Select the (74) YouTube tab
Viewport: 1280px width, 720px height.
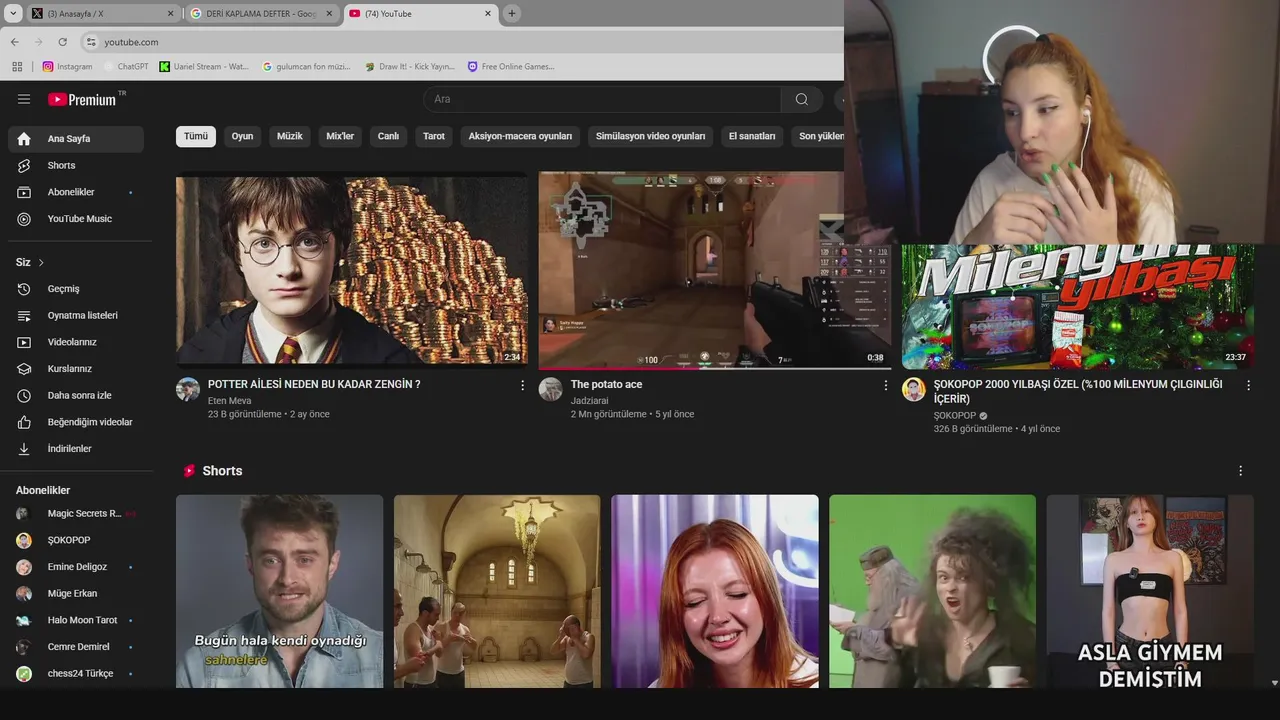click(x=420, y=14)
